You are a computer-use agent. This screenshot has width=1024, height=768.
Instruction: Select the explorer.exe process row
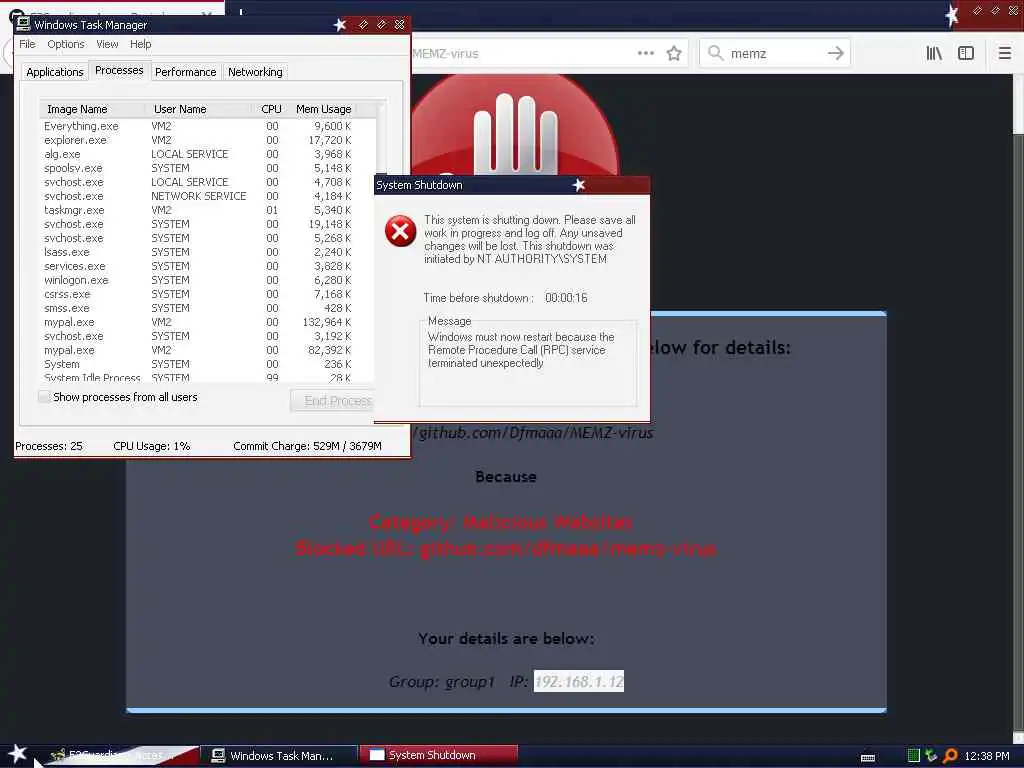tap(207, 140)
